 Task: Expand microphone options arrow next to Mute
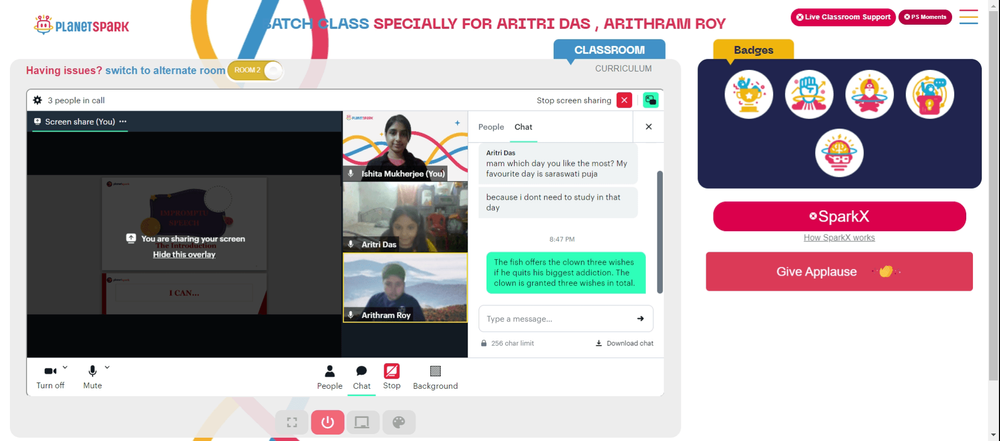tap(107, 367)
